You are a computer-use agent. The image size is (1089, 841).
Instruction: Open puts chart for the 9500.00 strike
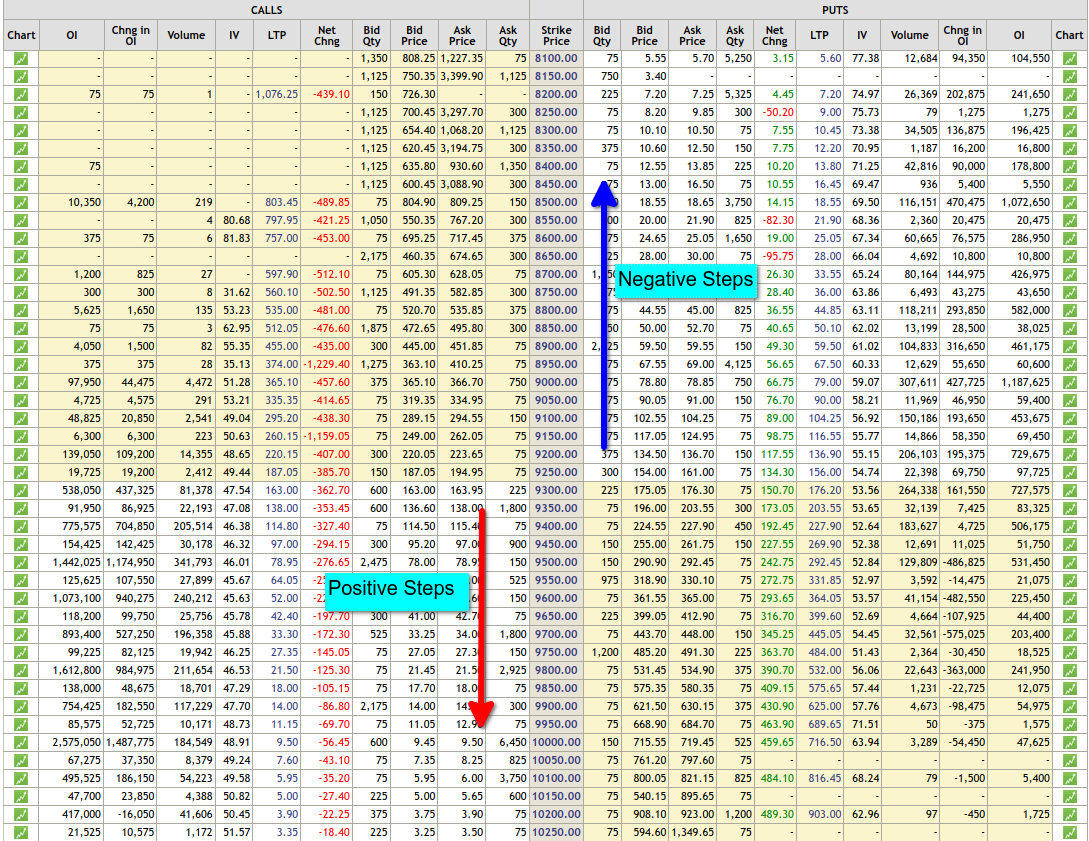pos(1070,562)
